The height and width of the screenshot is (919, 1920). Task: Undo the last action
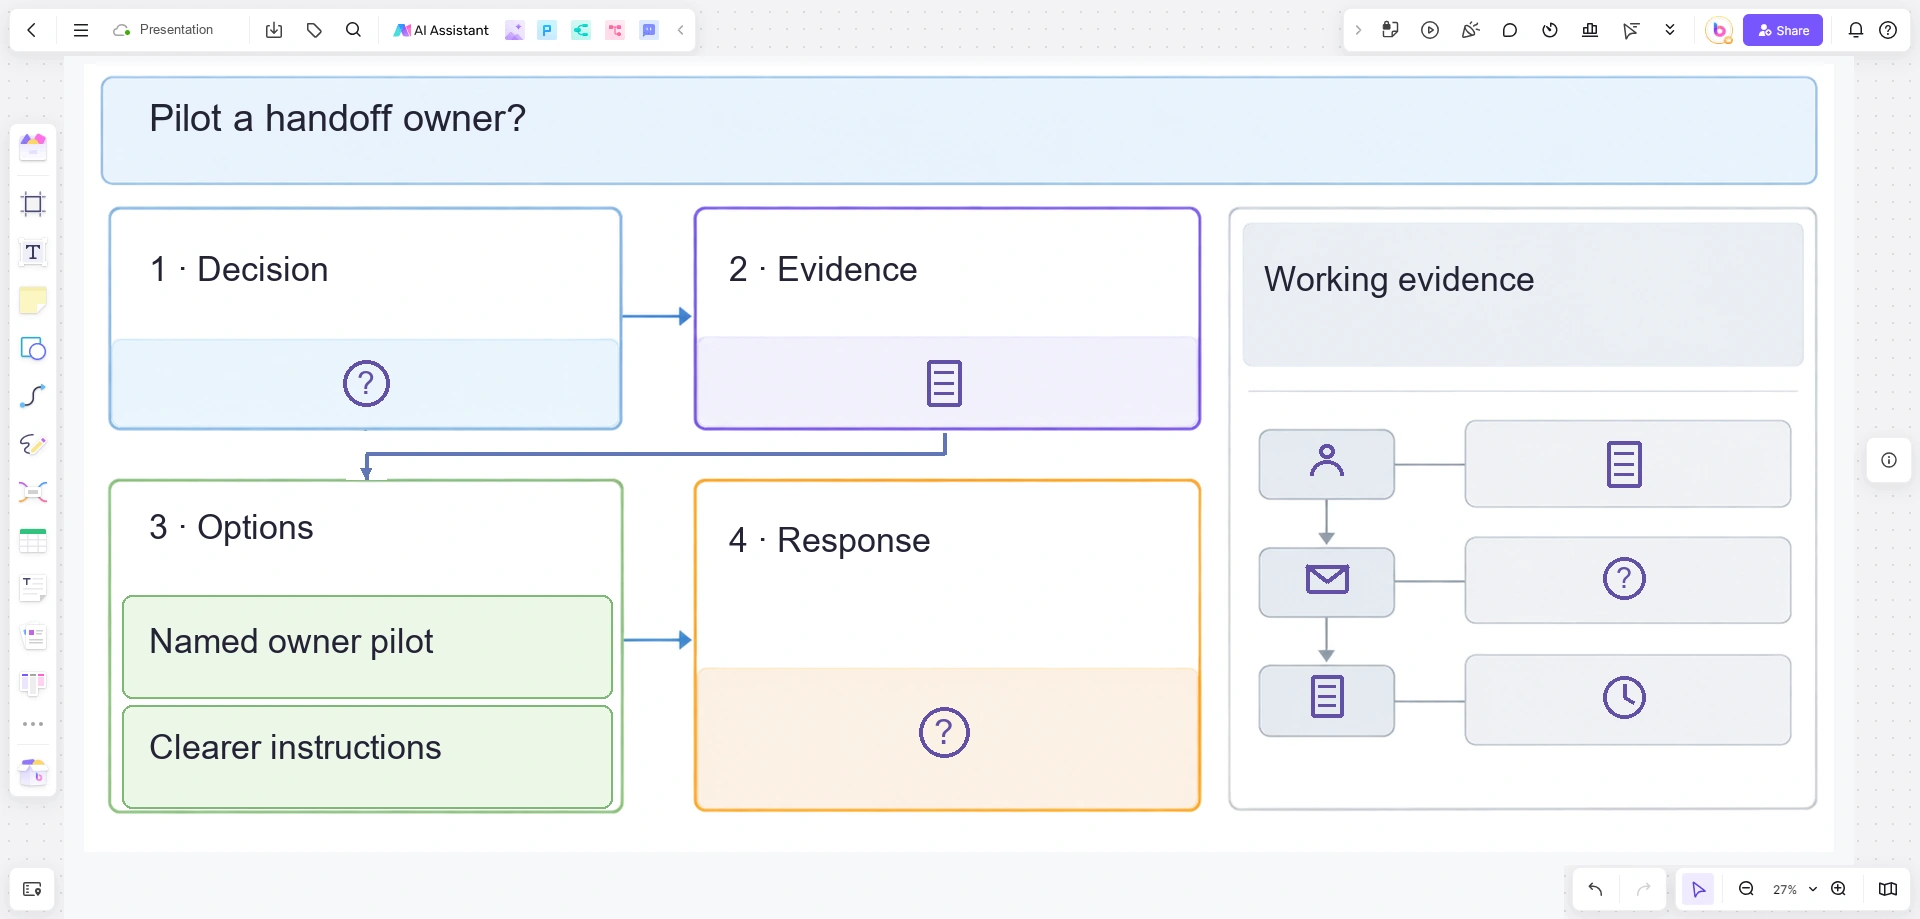(x=1595, y=889)
